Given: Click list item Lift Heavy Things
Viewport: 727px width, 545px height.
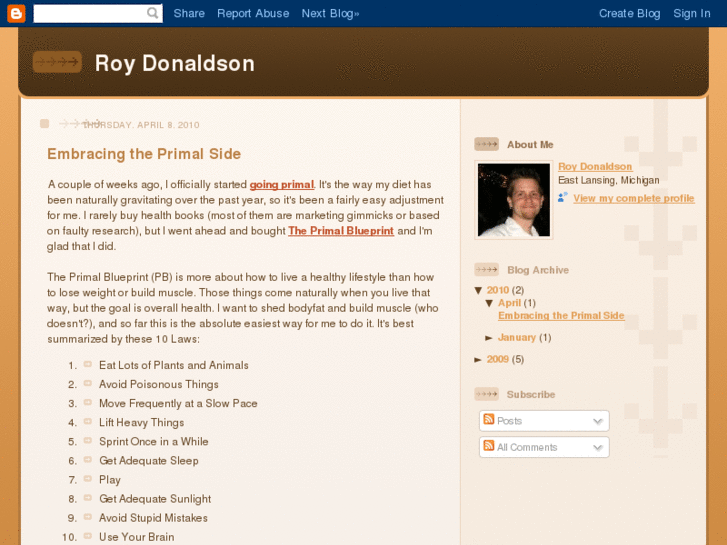Looking at the screenshot, I should [x=142, y=423].
